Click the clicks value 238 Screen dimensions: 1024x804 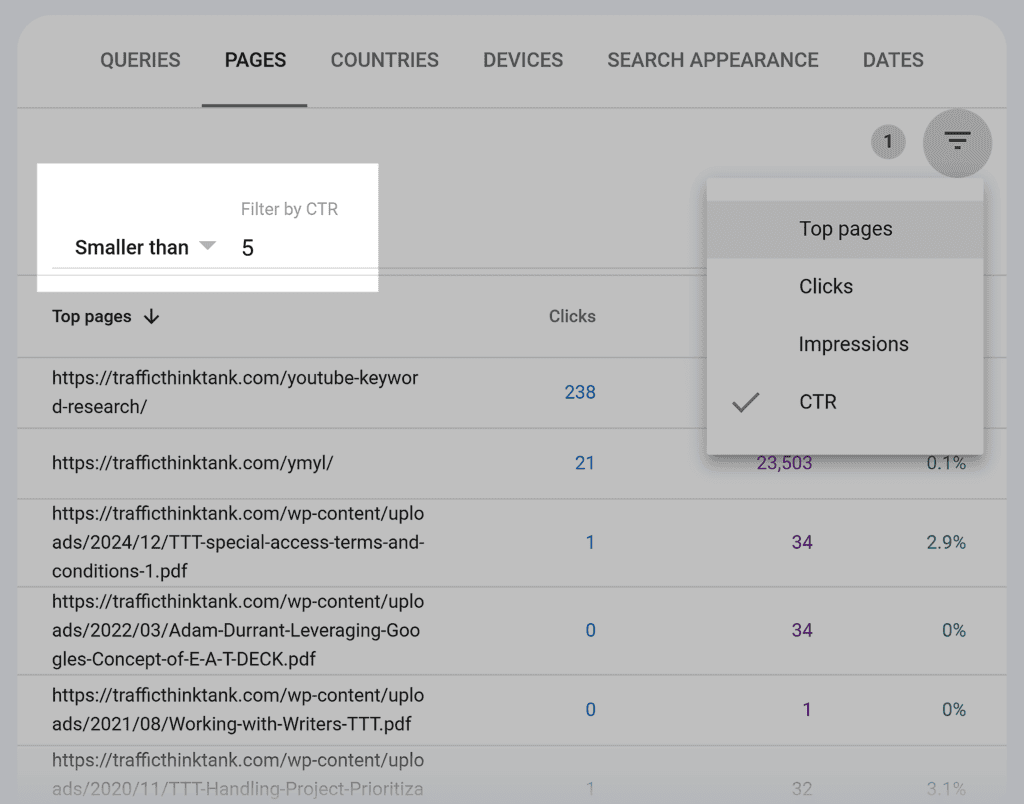[x=580, y=393]
